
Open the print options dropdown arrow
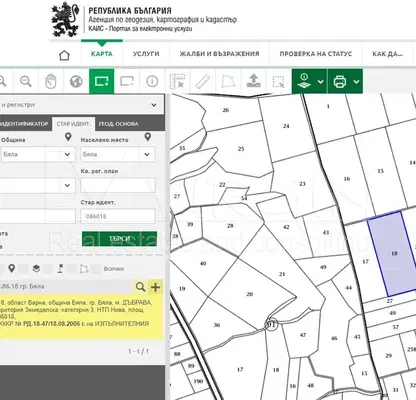coord(356,81)
